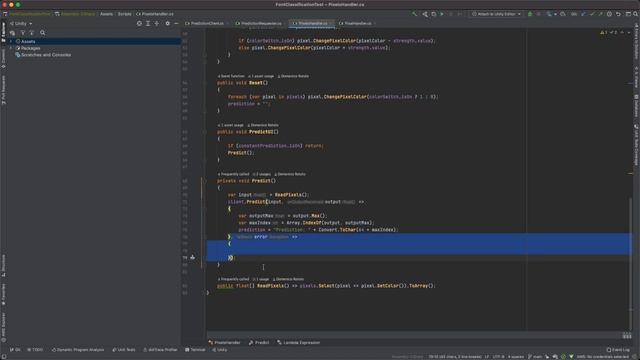640x360 pixels.
Task: Click the LF line separator in the status bar
Action: pyautogui.click(x=487, y=357)
